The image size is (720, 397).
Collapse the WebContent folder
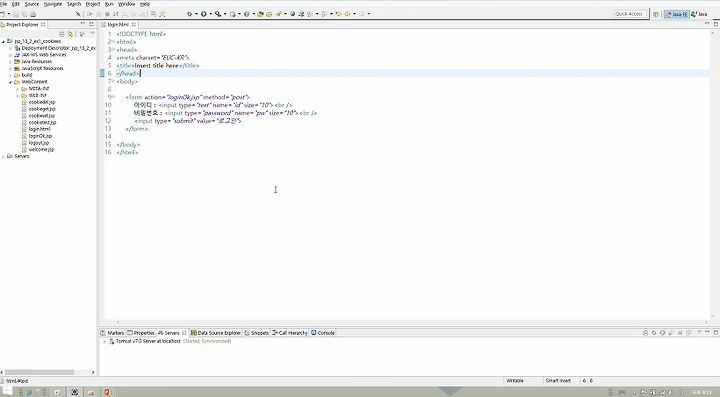pos(11,82)
